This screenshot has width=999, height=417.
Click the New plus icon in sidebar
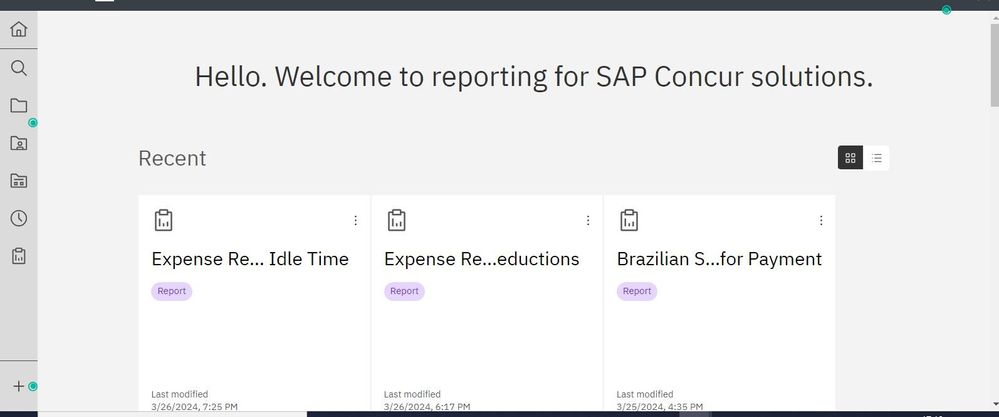click(18, 386)
